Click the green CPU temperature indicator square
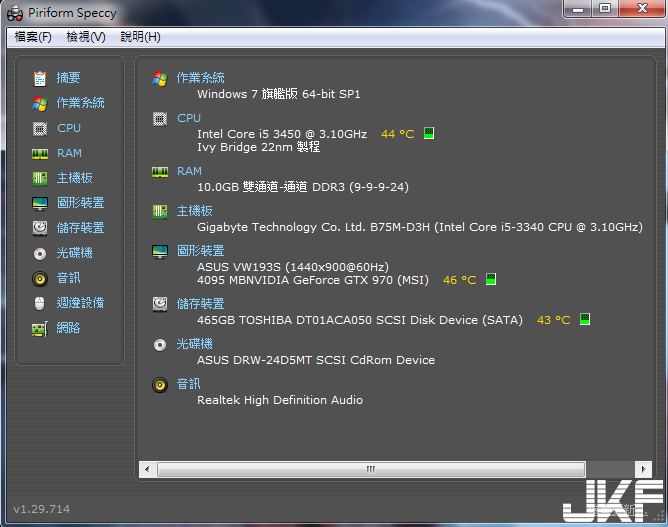668x527 pixels. 429,133
